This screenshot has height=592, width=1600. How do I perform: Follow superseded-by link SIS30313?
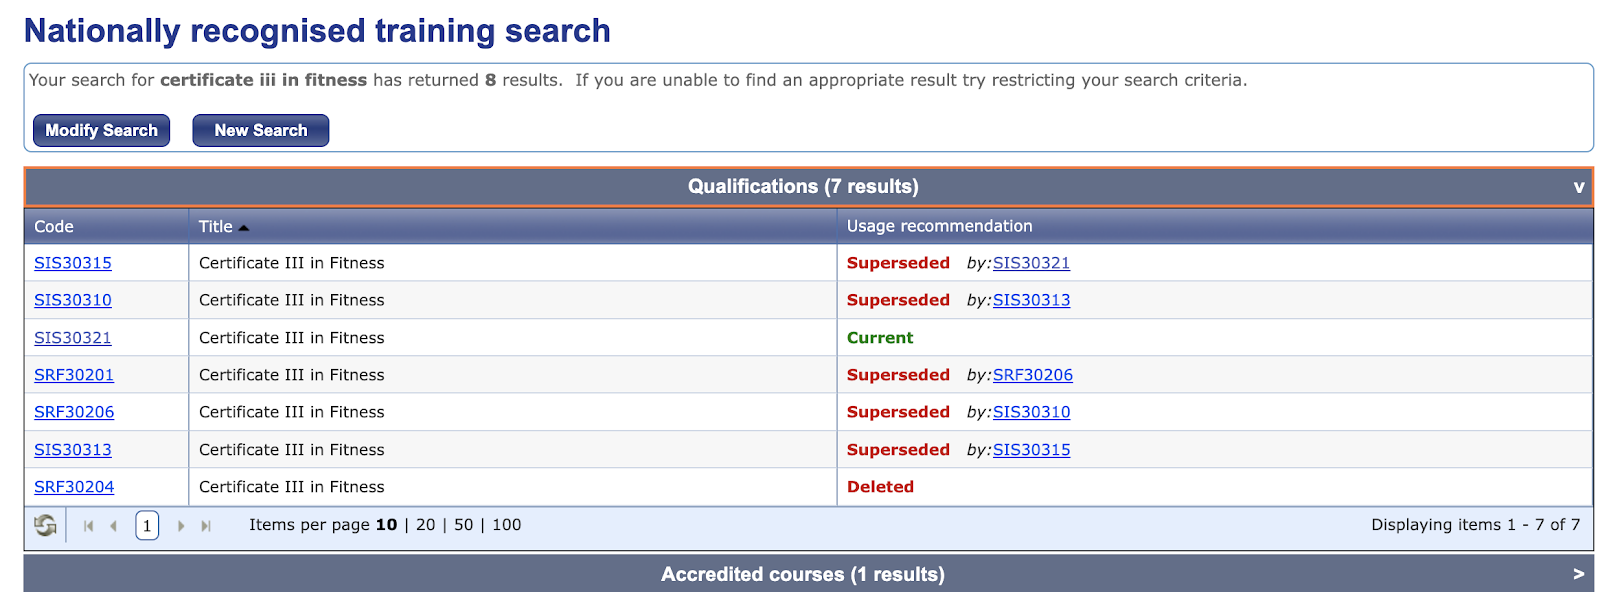point(1031,300)
